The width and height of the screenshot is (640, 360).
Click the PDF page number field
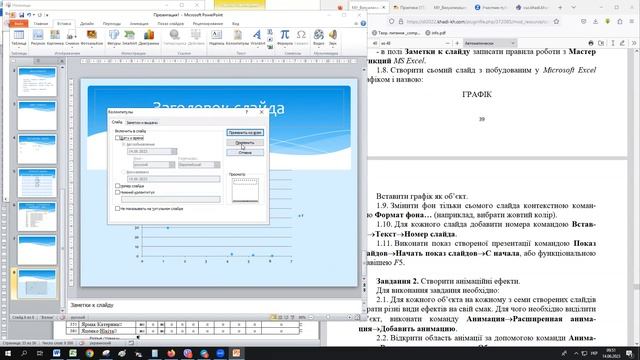click(x=375, y=43)
